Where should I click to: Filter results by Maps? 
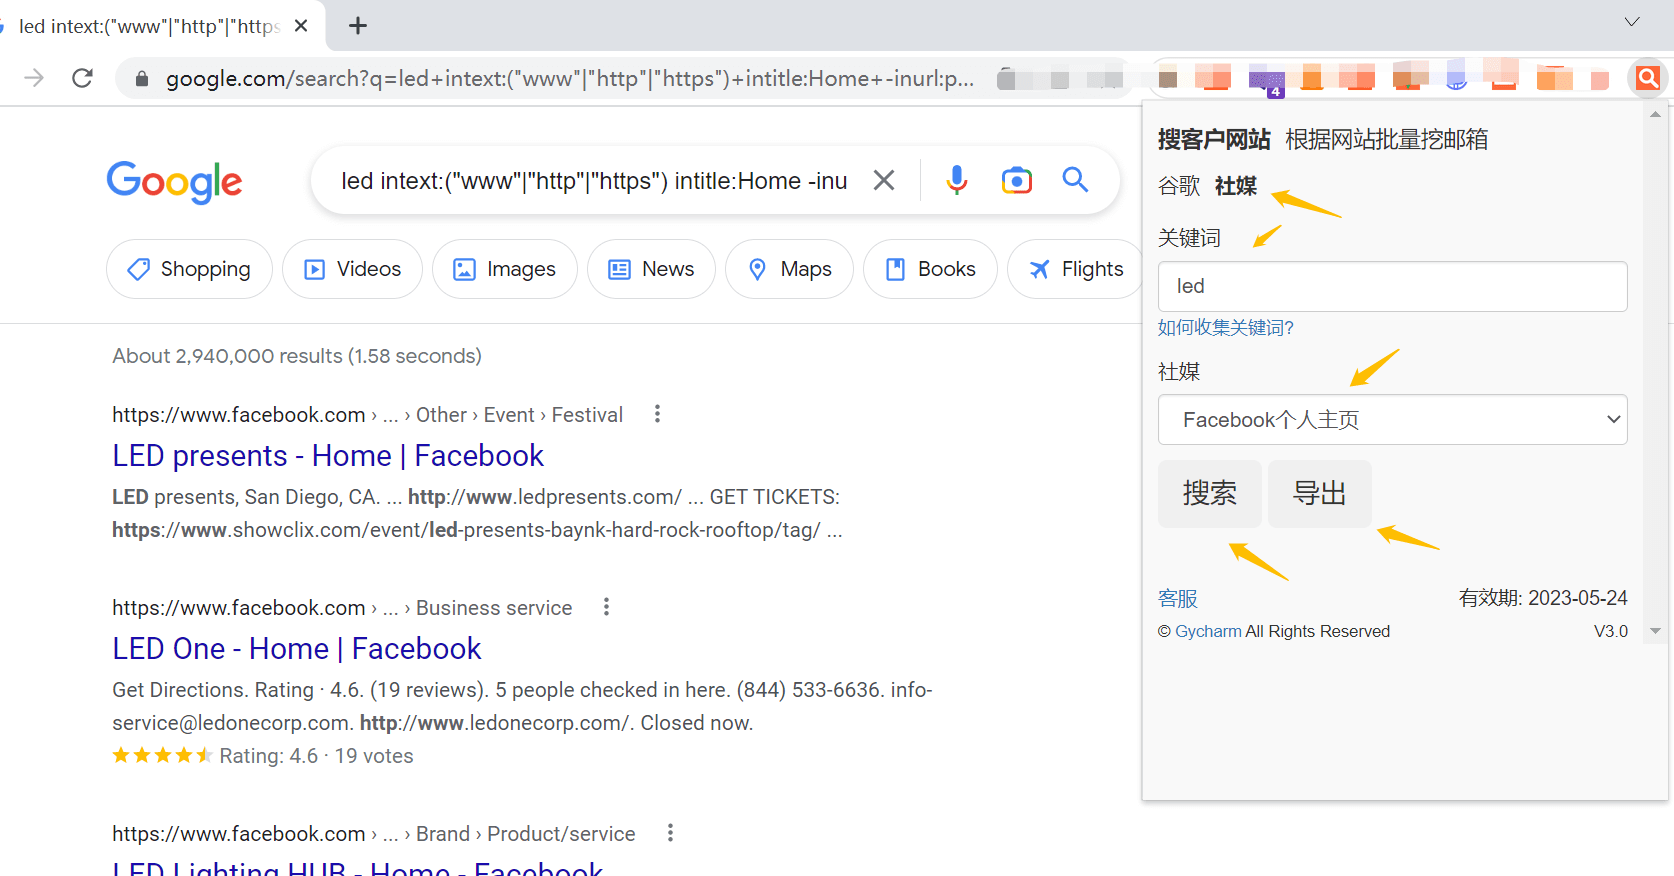789,269
